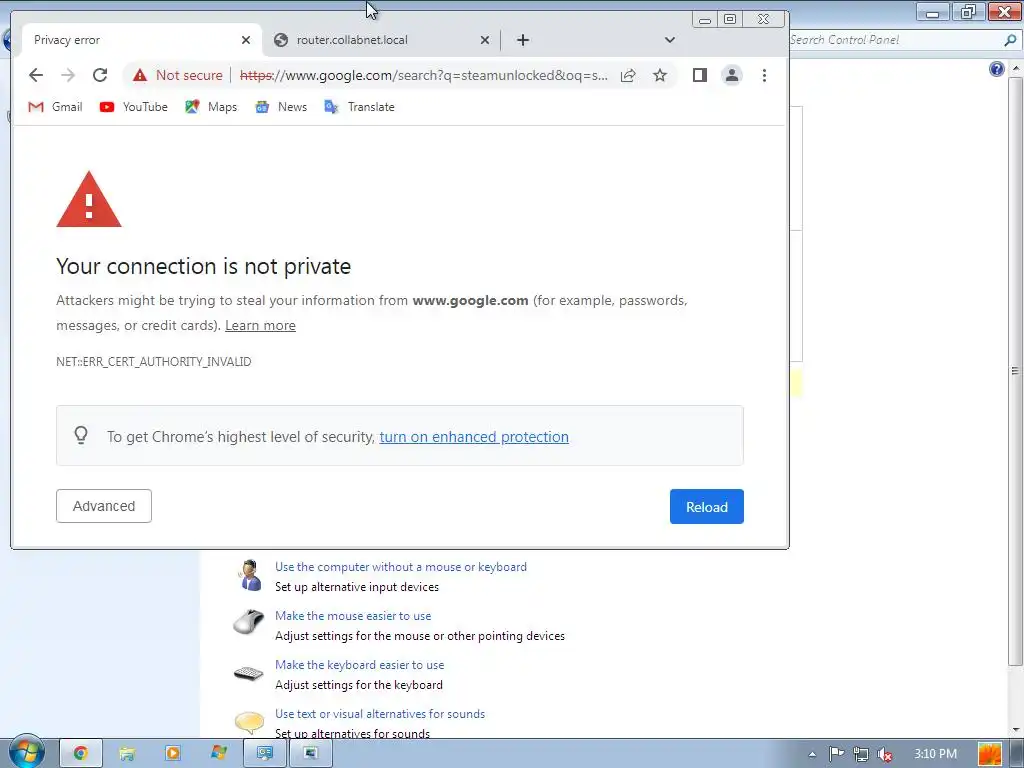Open the Maps bookmark

pos(211,106)
